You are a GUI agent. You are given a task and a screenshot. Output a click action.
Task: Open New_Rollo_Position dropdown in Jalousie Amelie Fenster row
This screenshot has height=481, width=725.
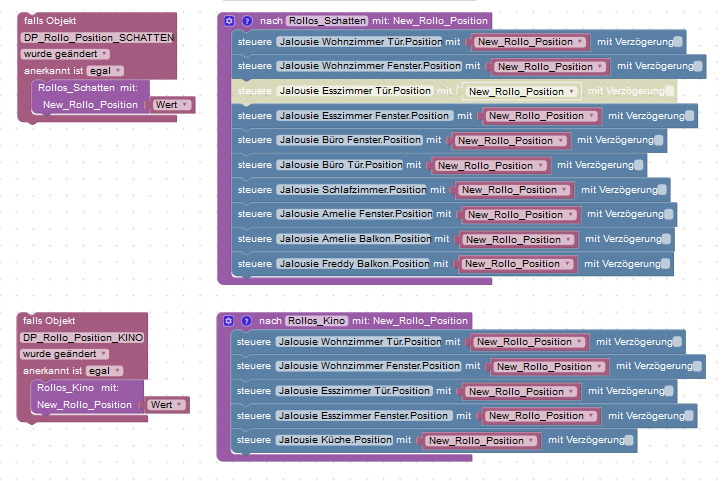(521, 215)
